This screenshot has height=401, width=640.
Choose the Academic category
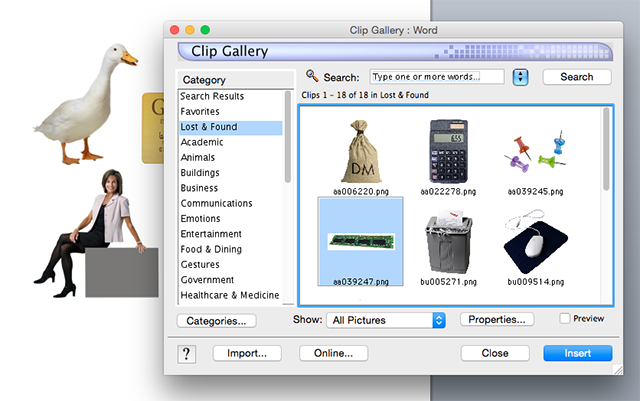(231, 142)
